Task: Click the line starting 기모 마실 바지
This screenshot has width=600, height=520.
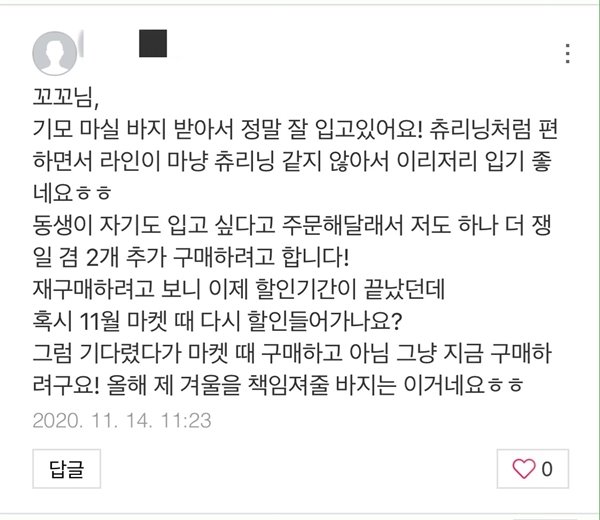Action: (295, 129)
